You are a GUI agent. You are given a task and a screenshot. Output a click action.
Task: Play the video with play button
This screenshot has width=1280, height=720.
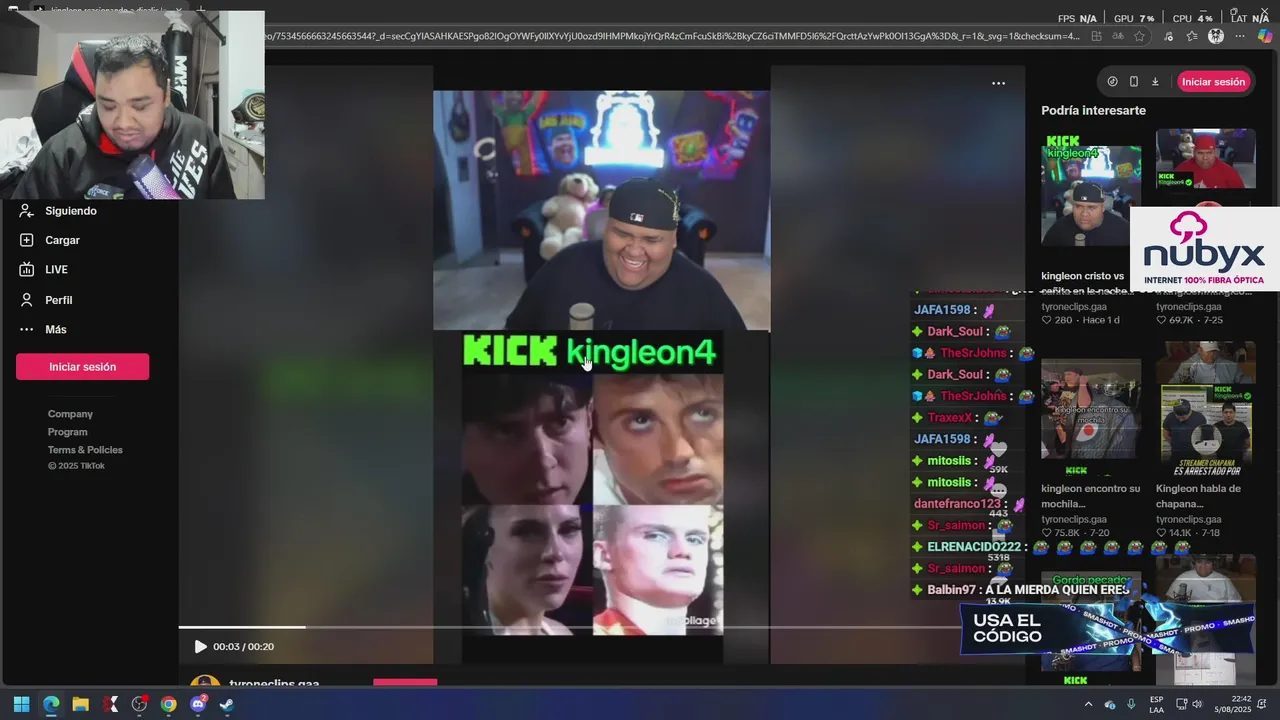pos(200,647)
